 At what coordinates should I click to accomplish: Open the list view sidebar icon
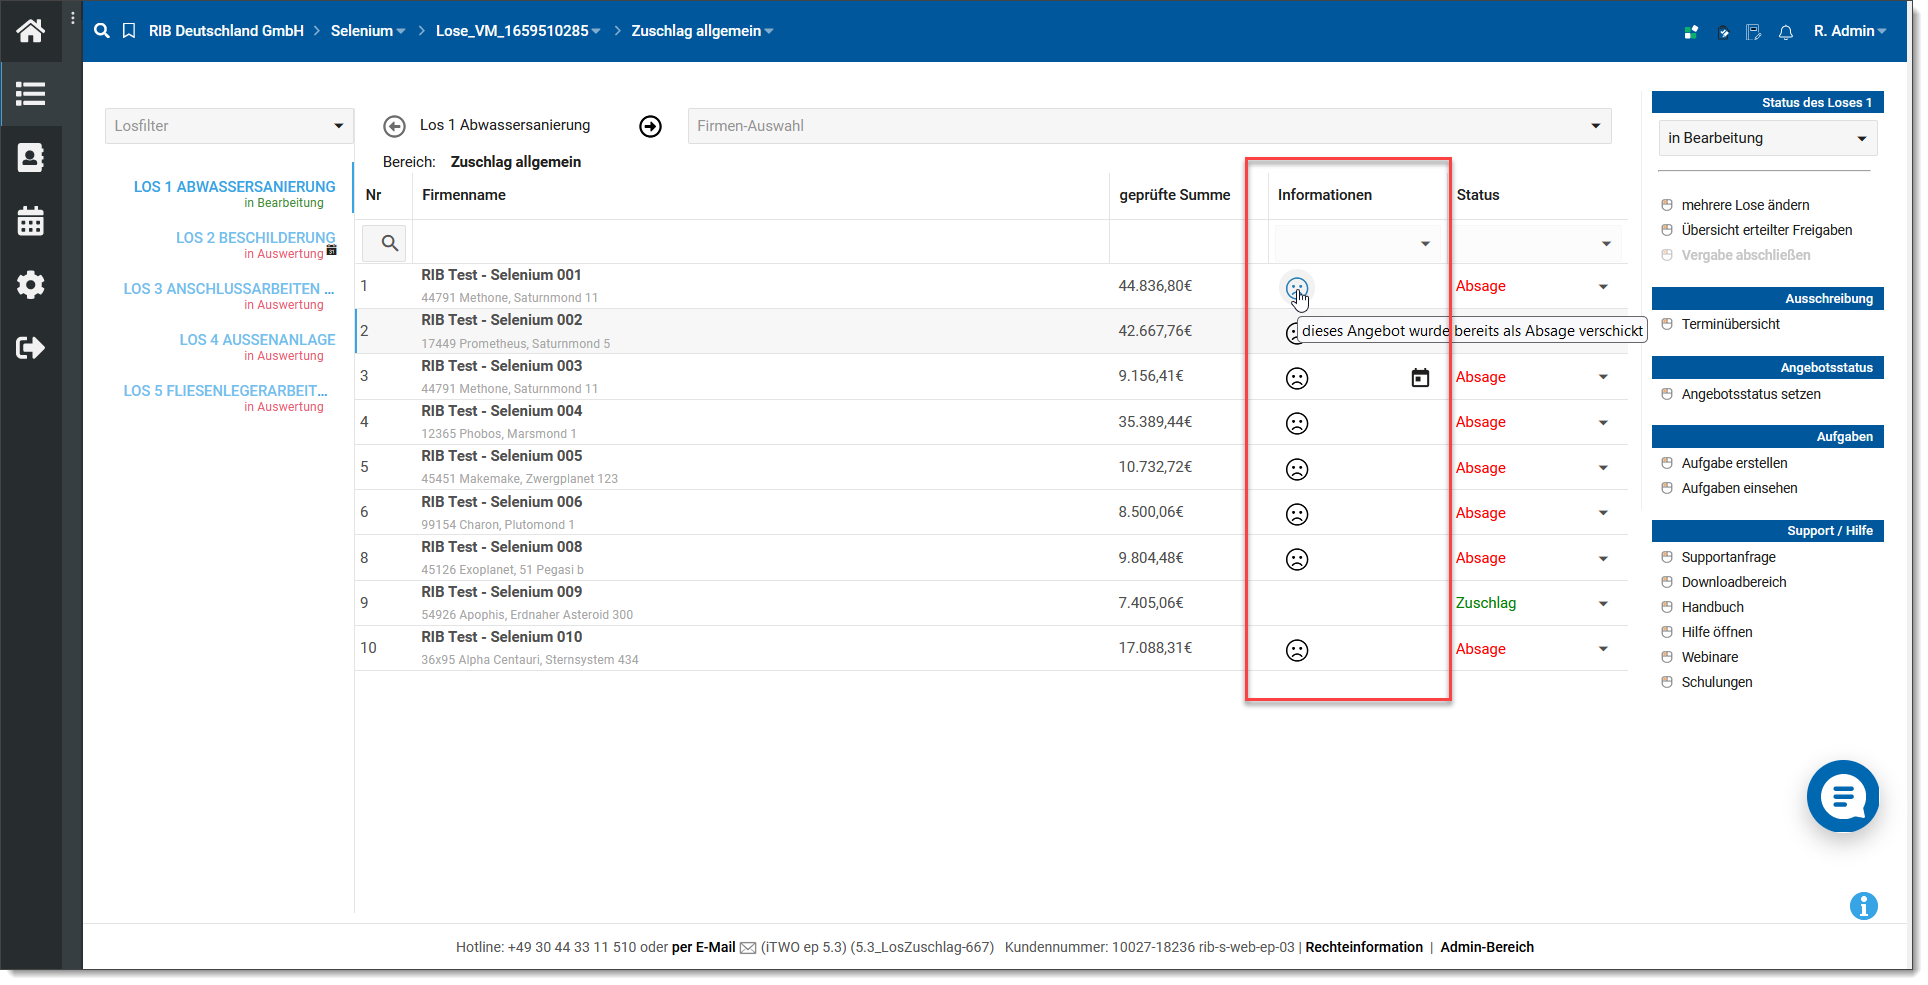point(30,94)
